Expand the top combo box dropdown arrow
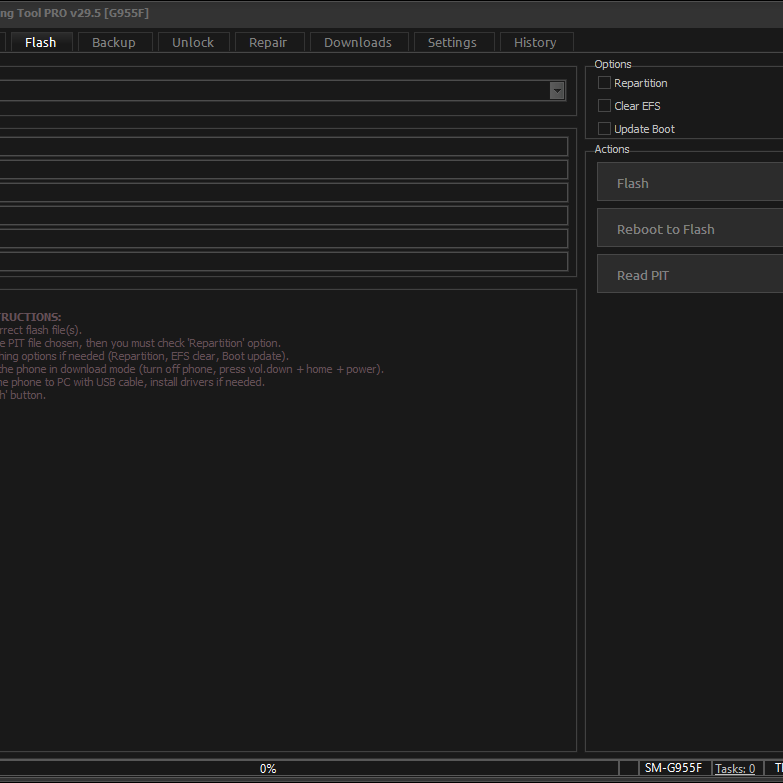Viewport: 783px width, 783px height. (557, 91)
